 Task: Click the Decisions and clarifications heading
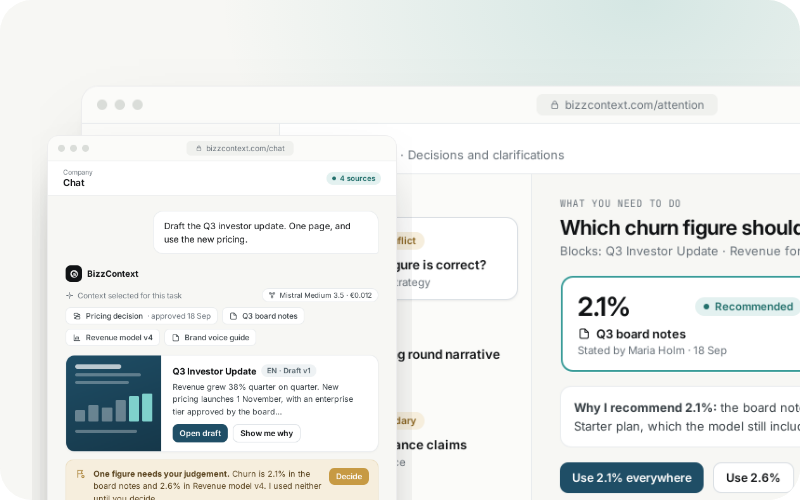click(x=486, y=155)
